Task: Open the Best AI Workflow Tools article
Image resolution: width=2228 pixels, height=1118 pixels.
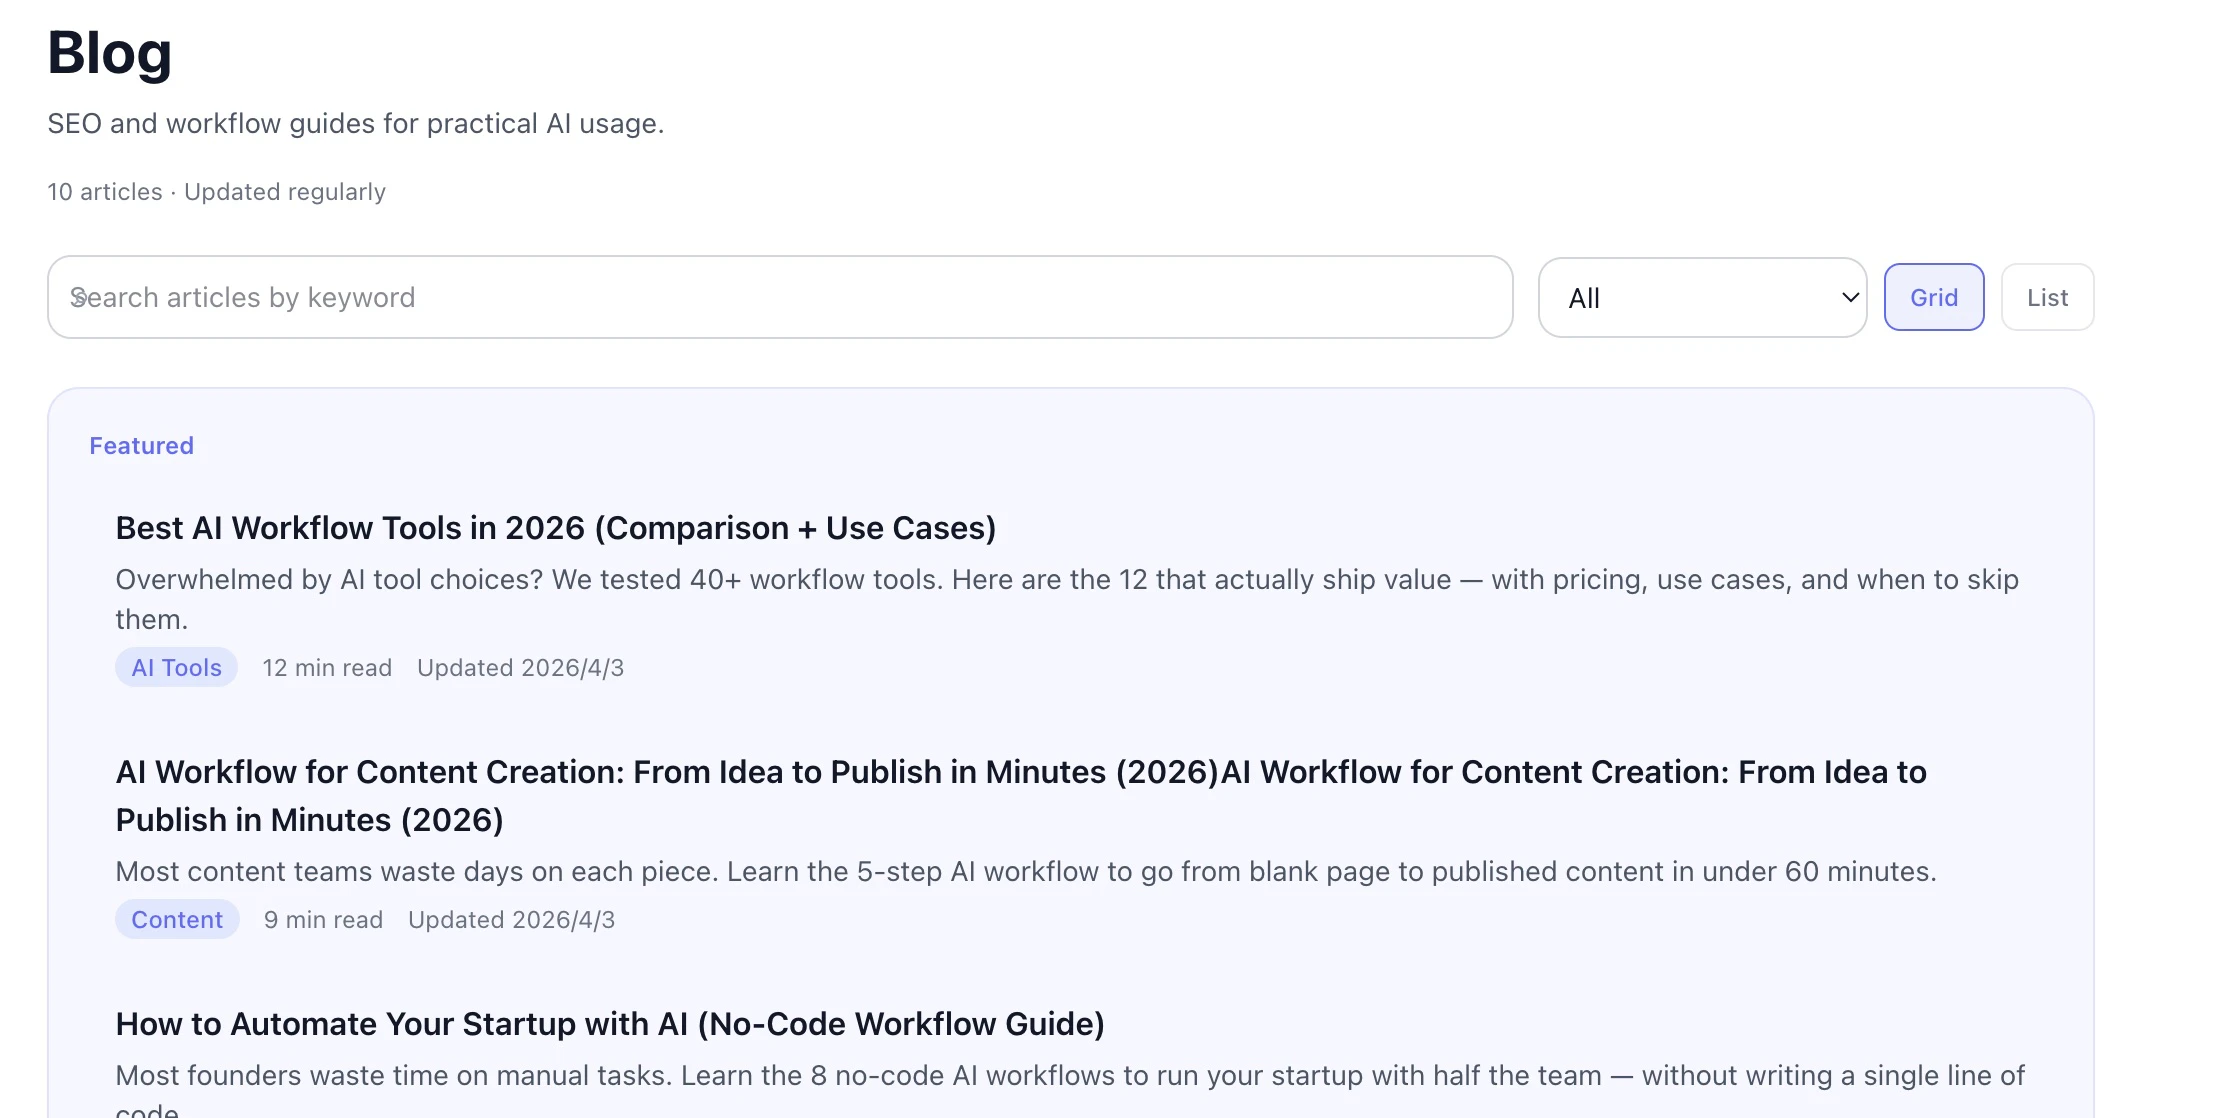Action: [556, 527]
